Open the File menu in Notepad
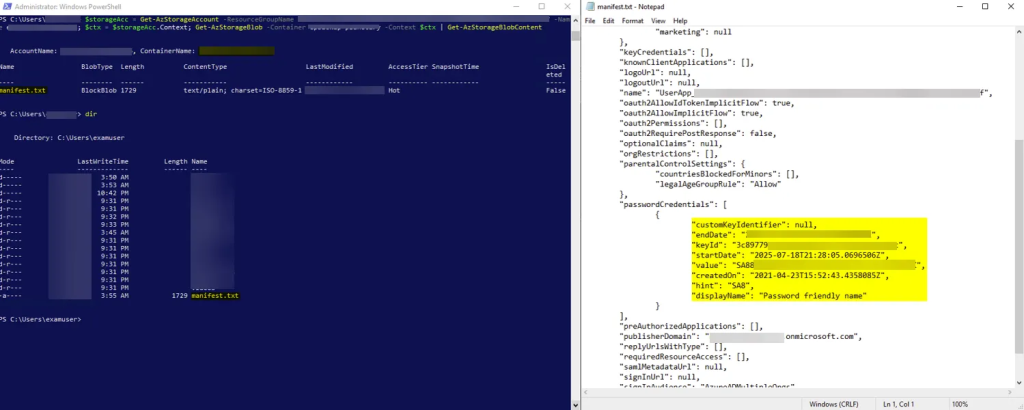 590,20
